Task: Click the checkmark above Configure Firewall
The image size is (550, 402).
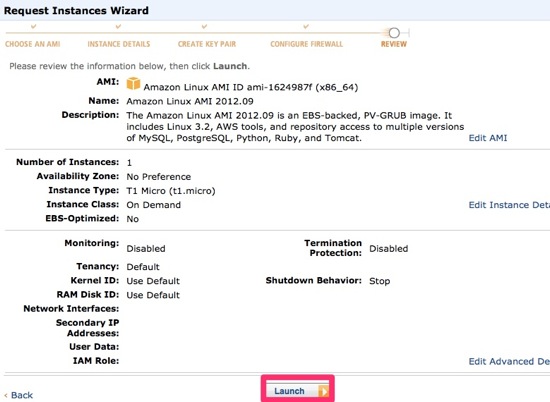Action: (306, 26)
